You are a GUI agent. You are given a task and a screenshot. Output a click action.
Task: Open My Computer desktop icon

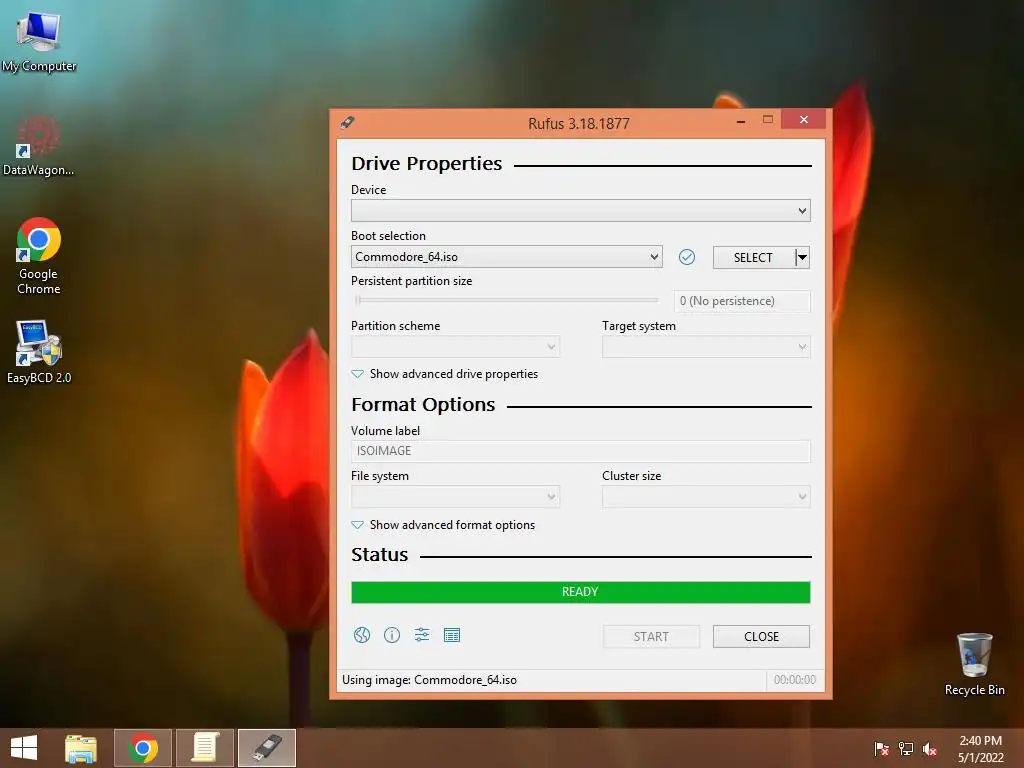(x=39, y=40)
